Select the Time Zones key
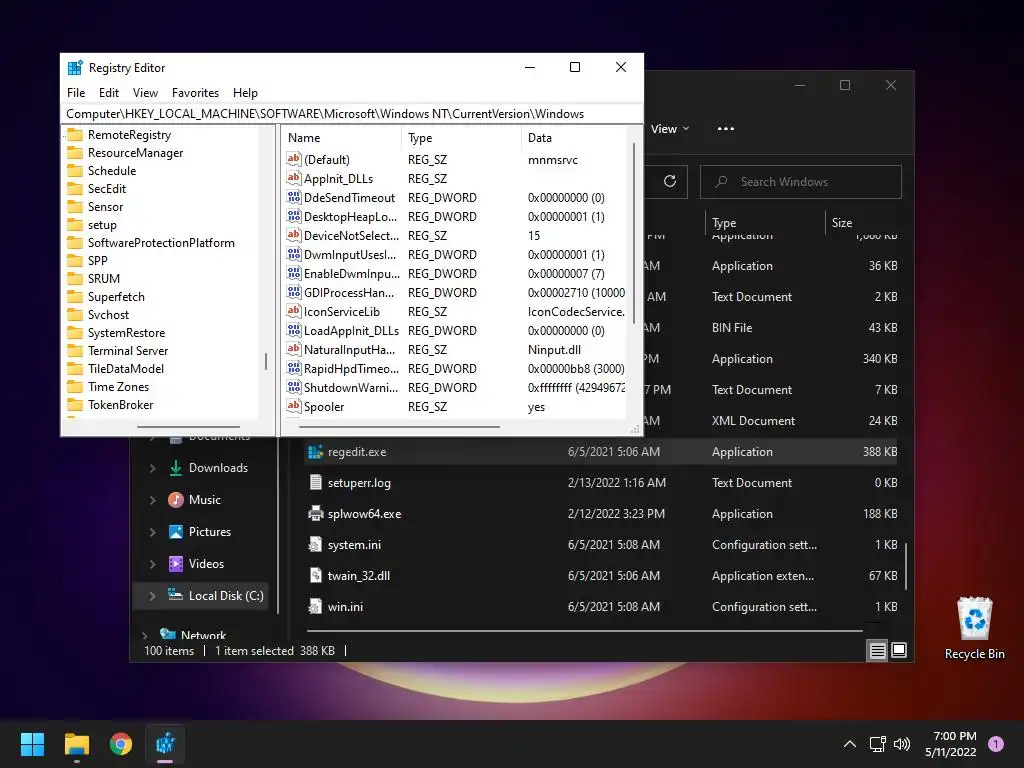Screen dimensions: 1024x768 118,387
